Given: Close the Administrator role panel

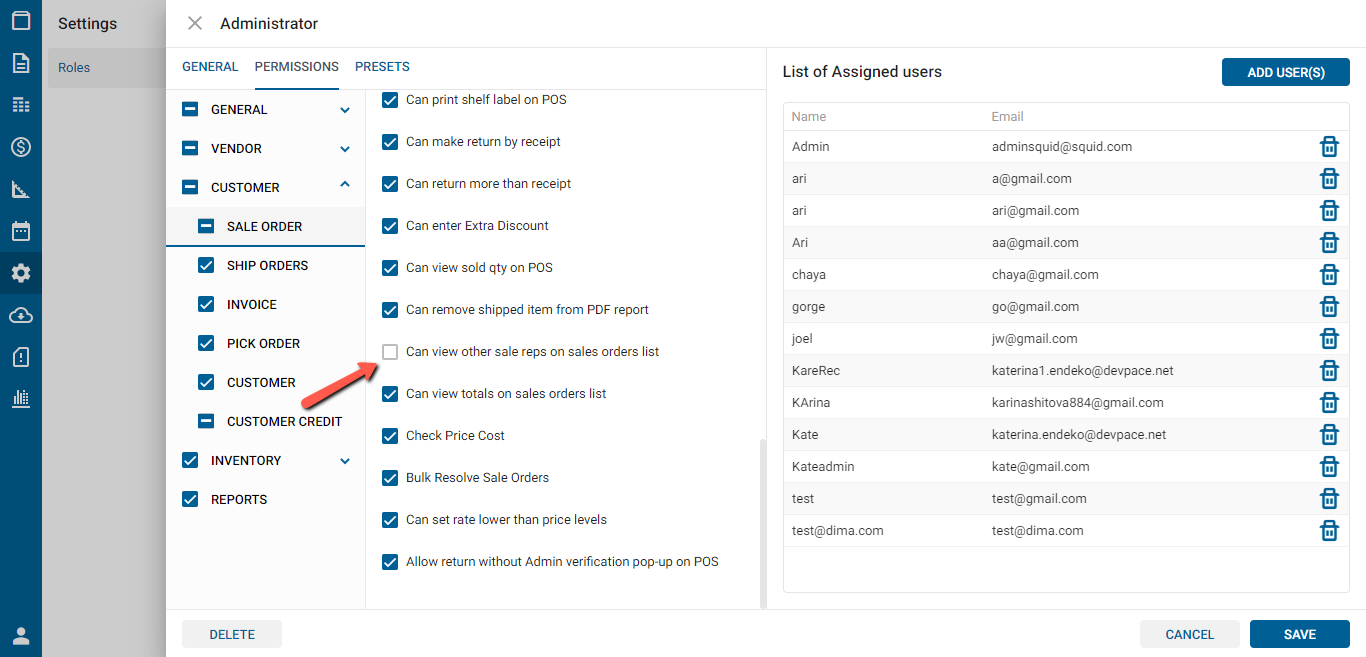Looking at the screenshot, I should pos(195,23).
